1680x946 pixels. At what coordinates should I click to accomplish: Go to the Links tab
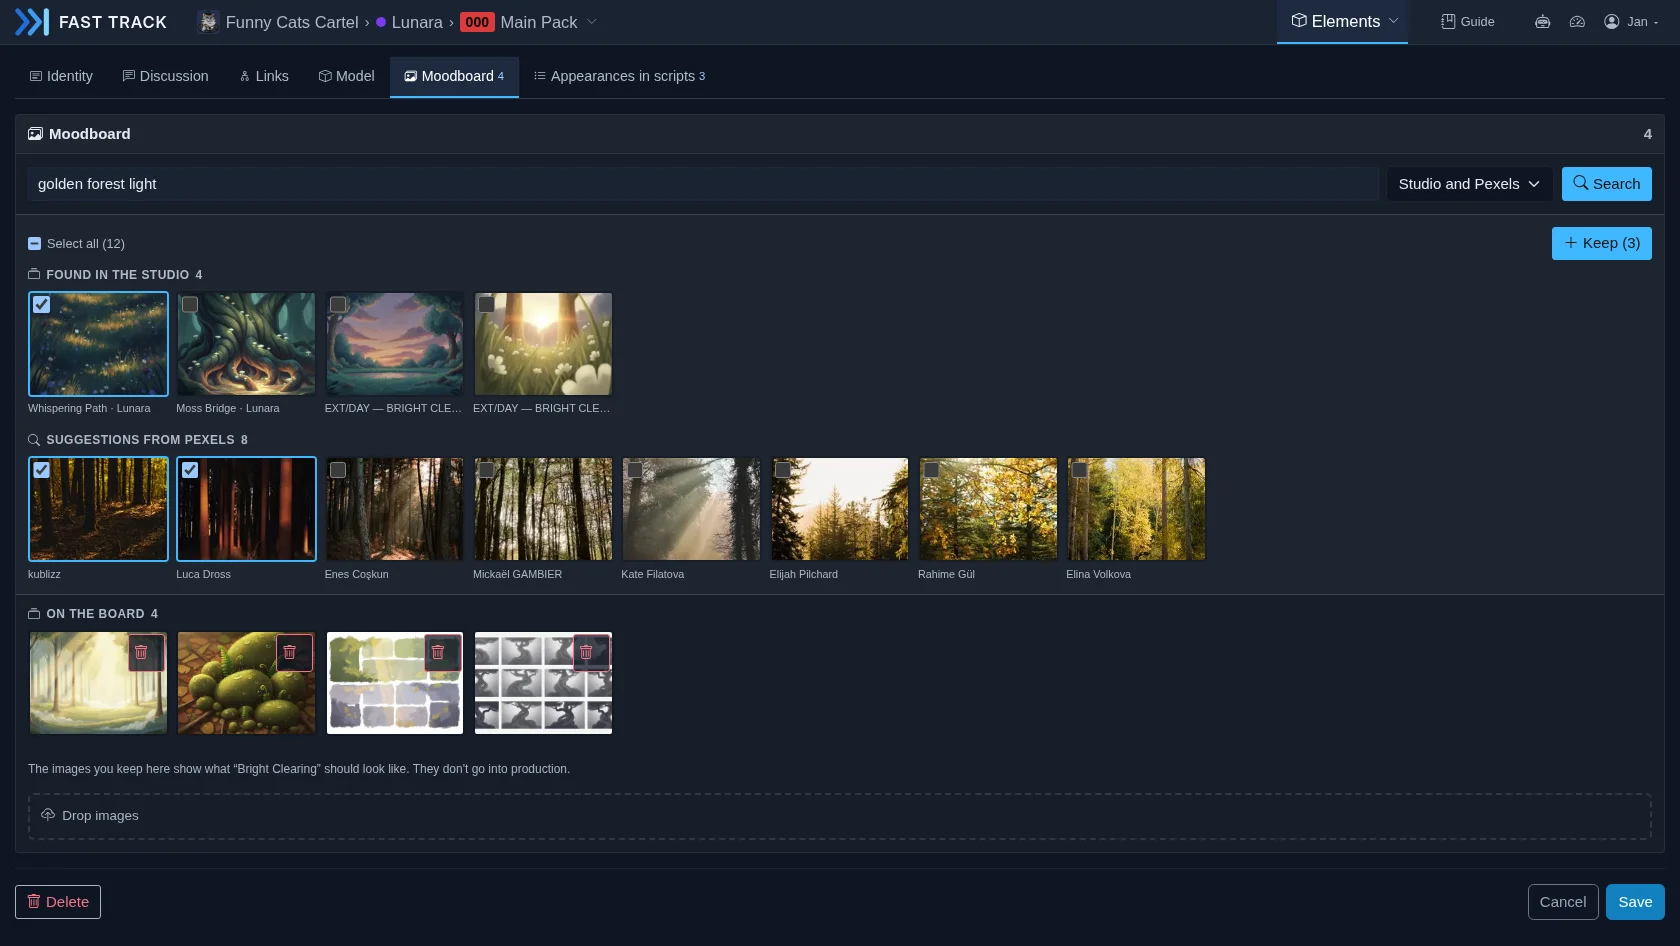pos(264,76)
